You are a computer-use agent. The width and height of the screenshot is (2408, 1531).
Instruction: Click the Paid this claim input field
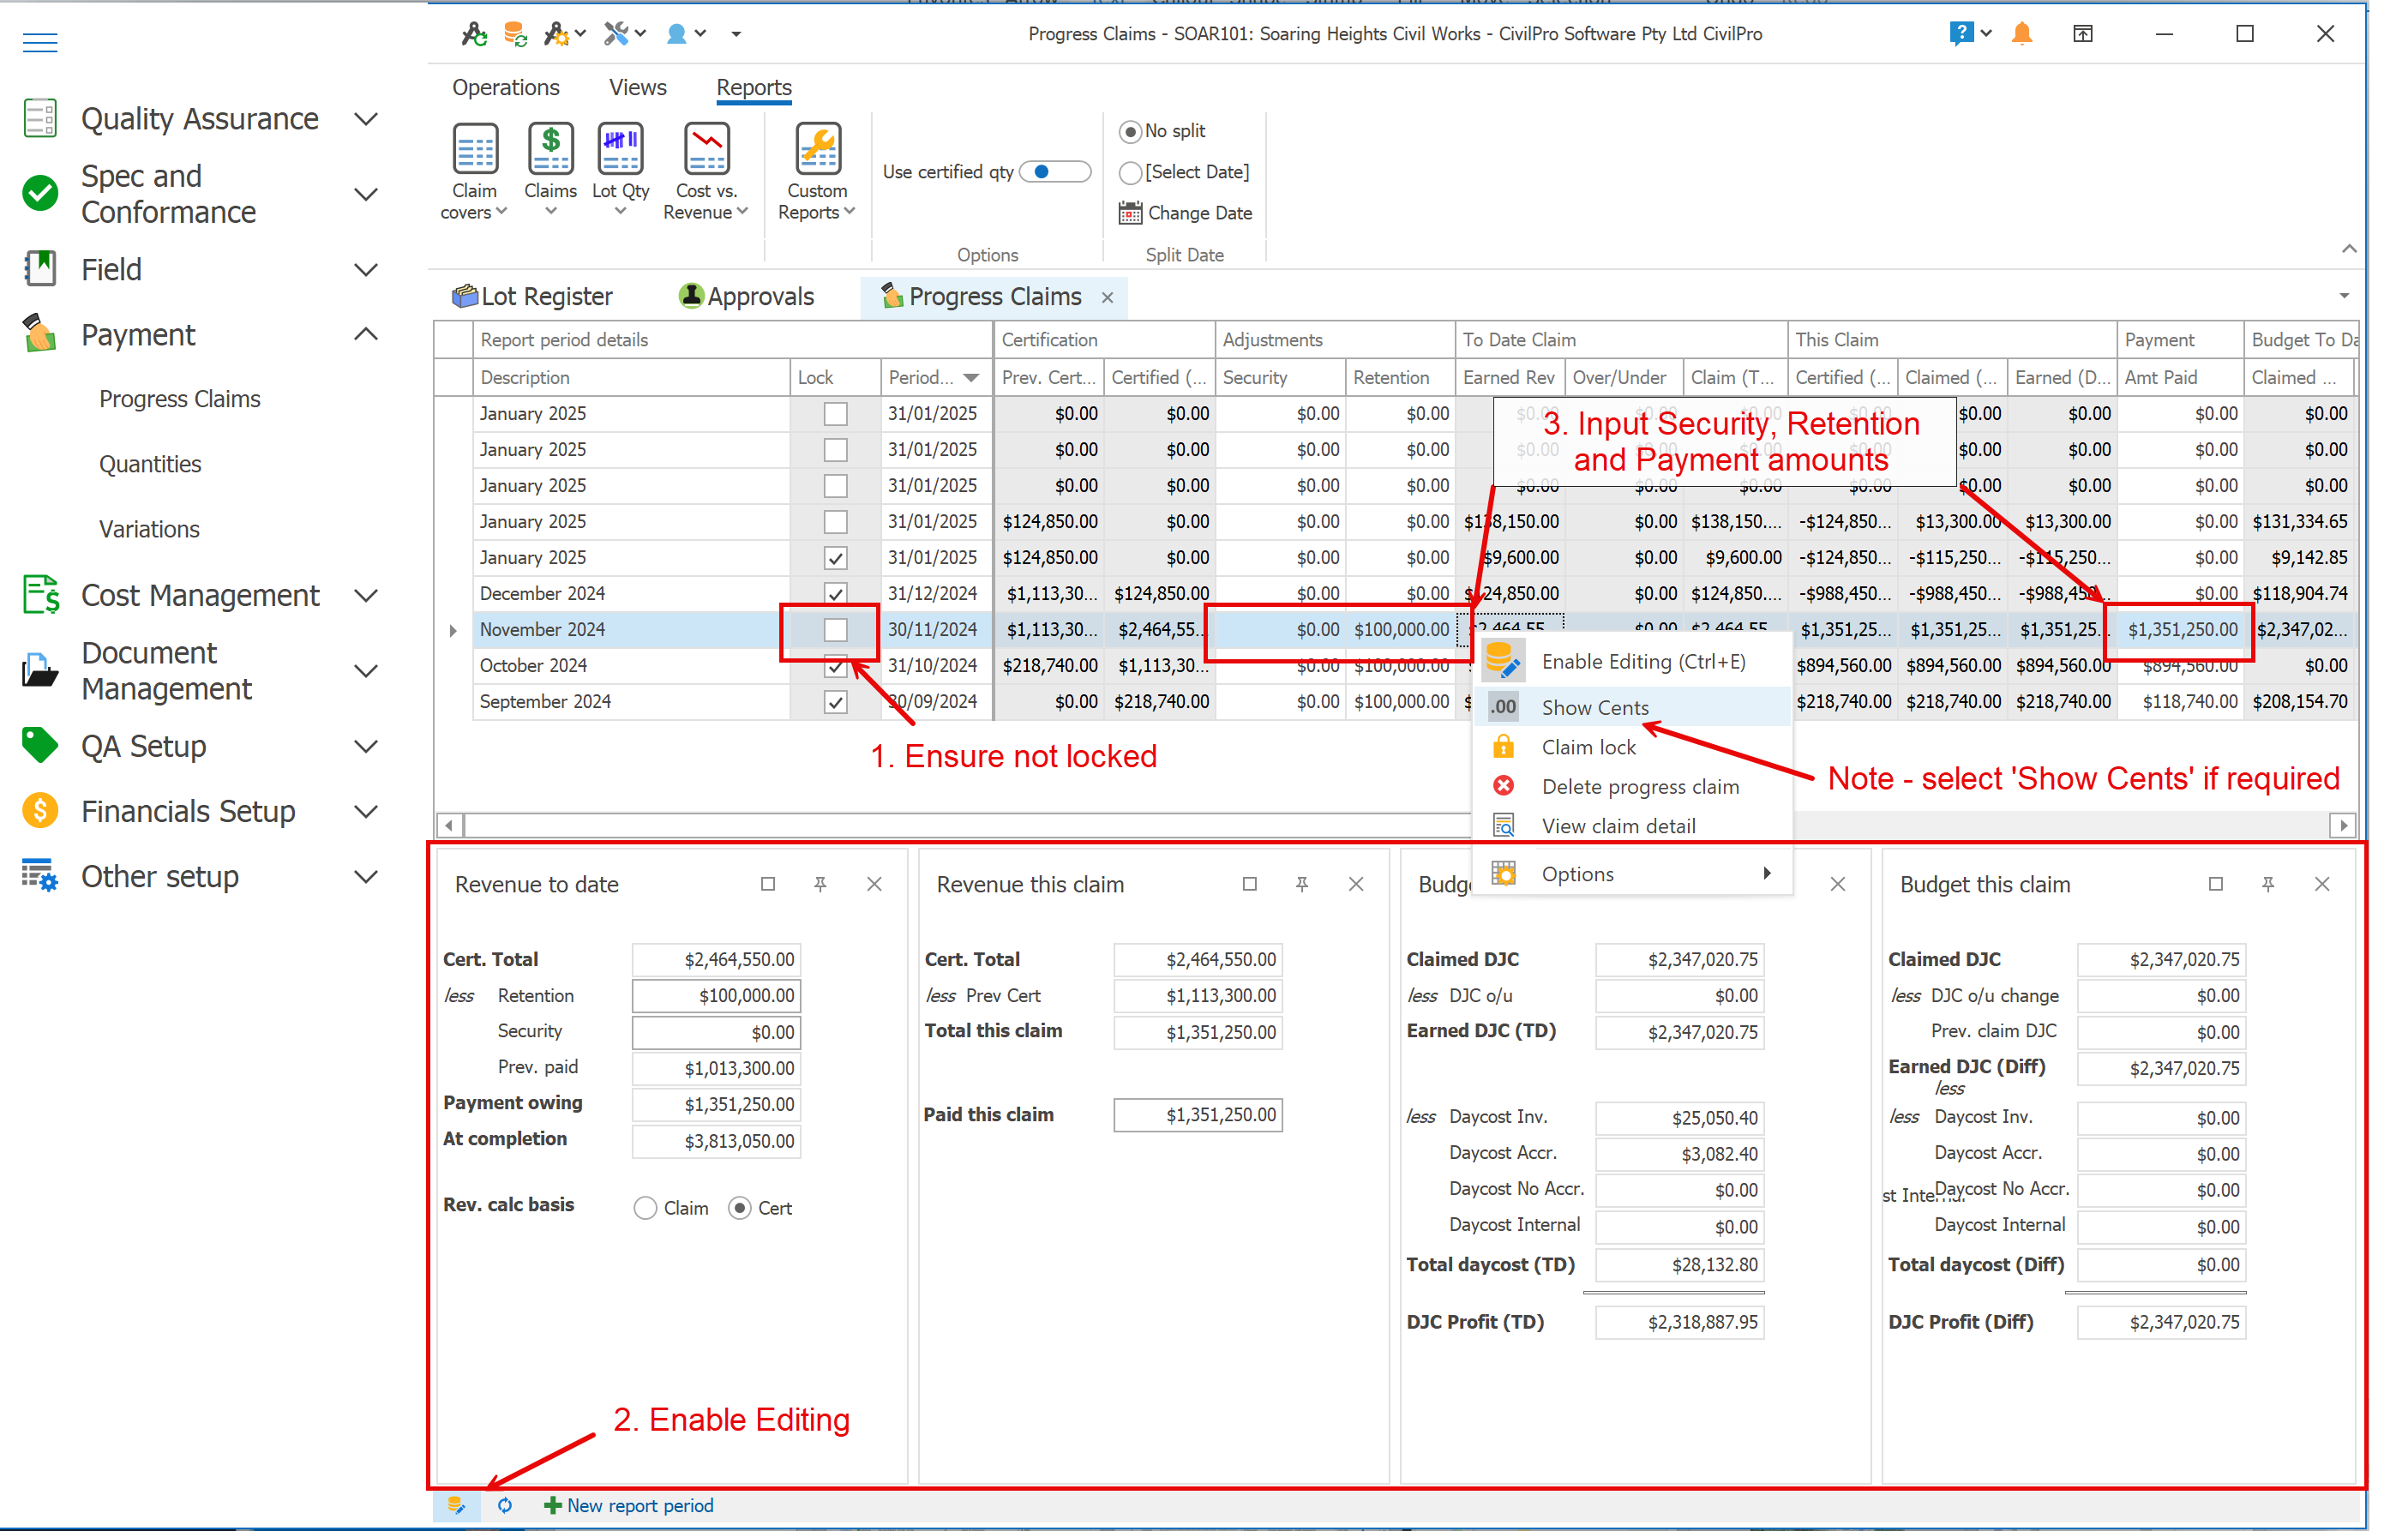(1198, 1115)
